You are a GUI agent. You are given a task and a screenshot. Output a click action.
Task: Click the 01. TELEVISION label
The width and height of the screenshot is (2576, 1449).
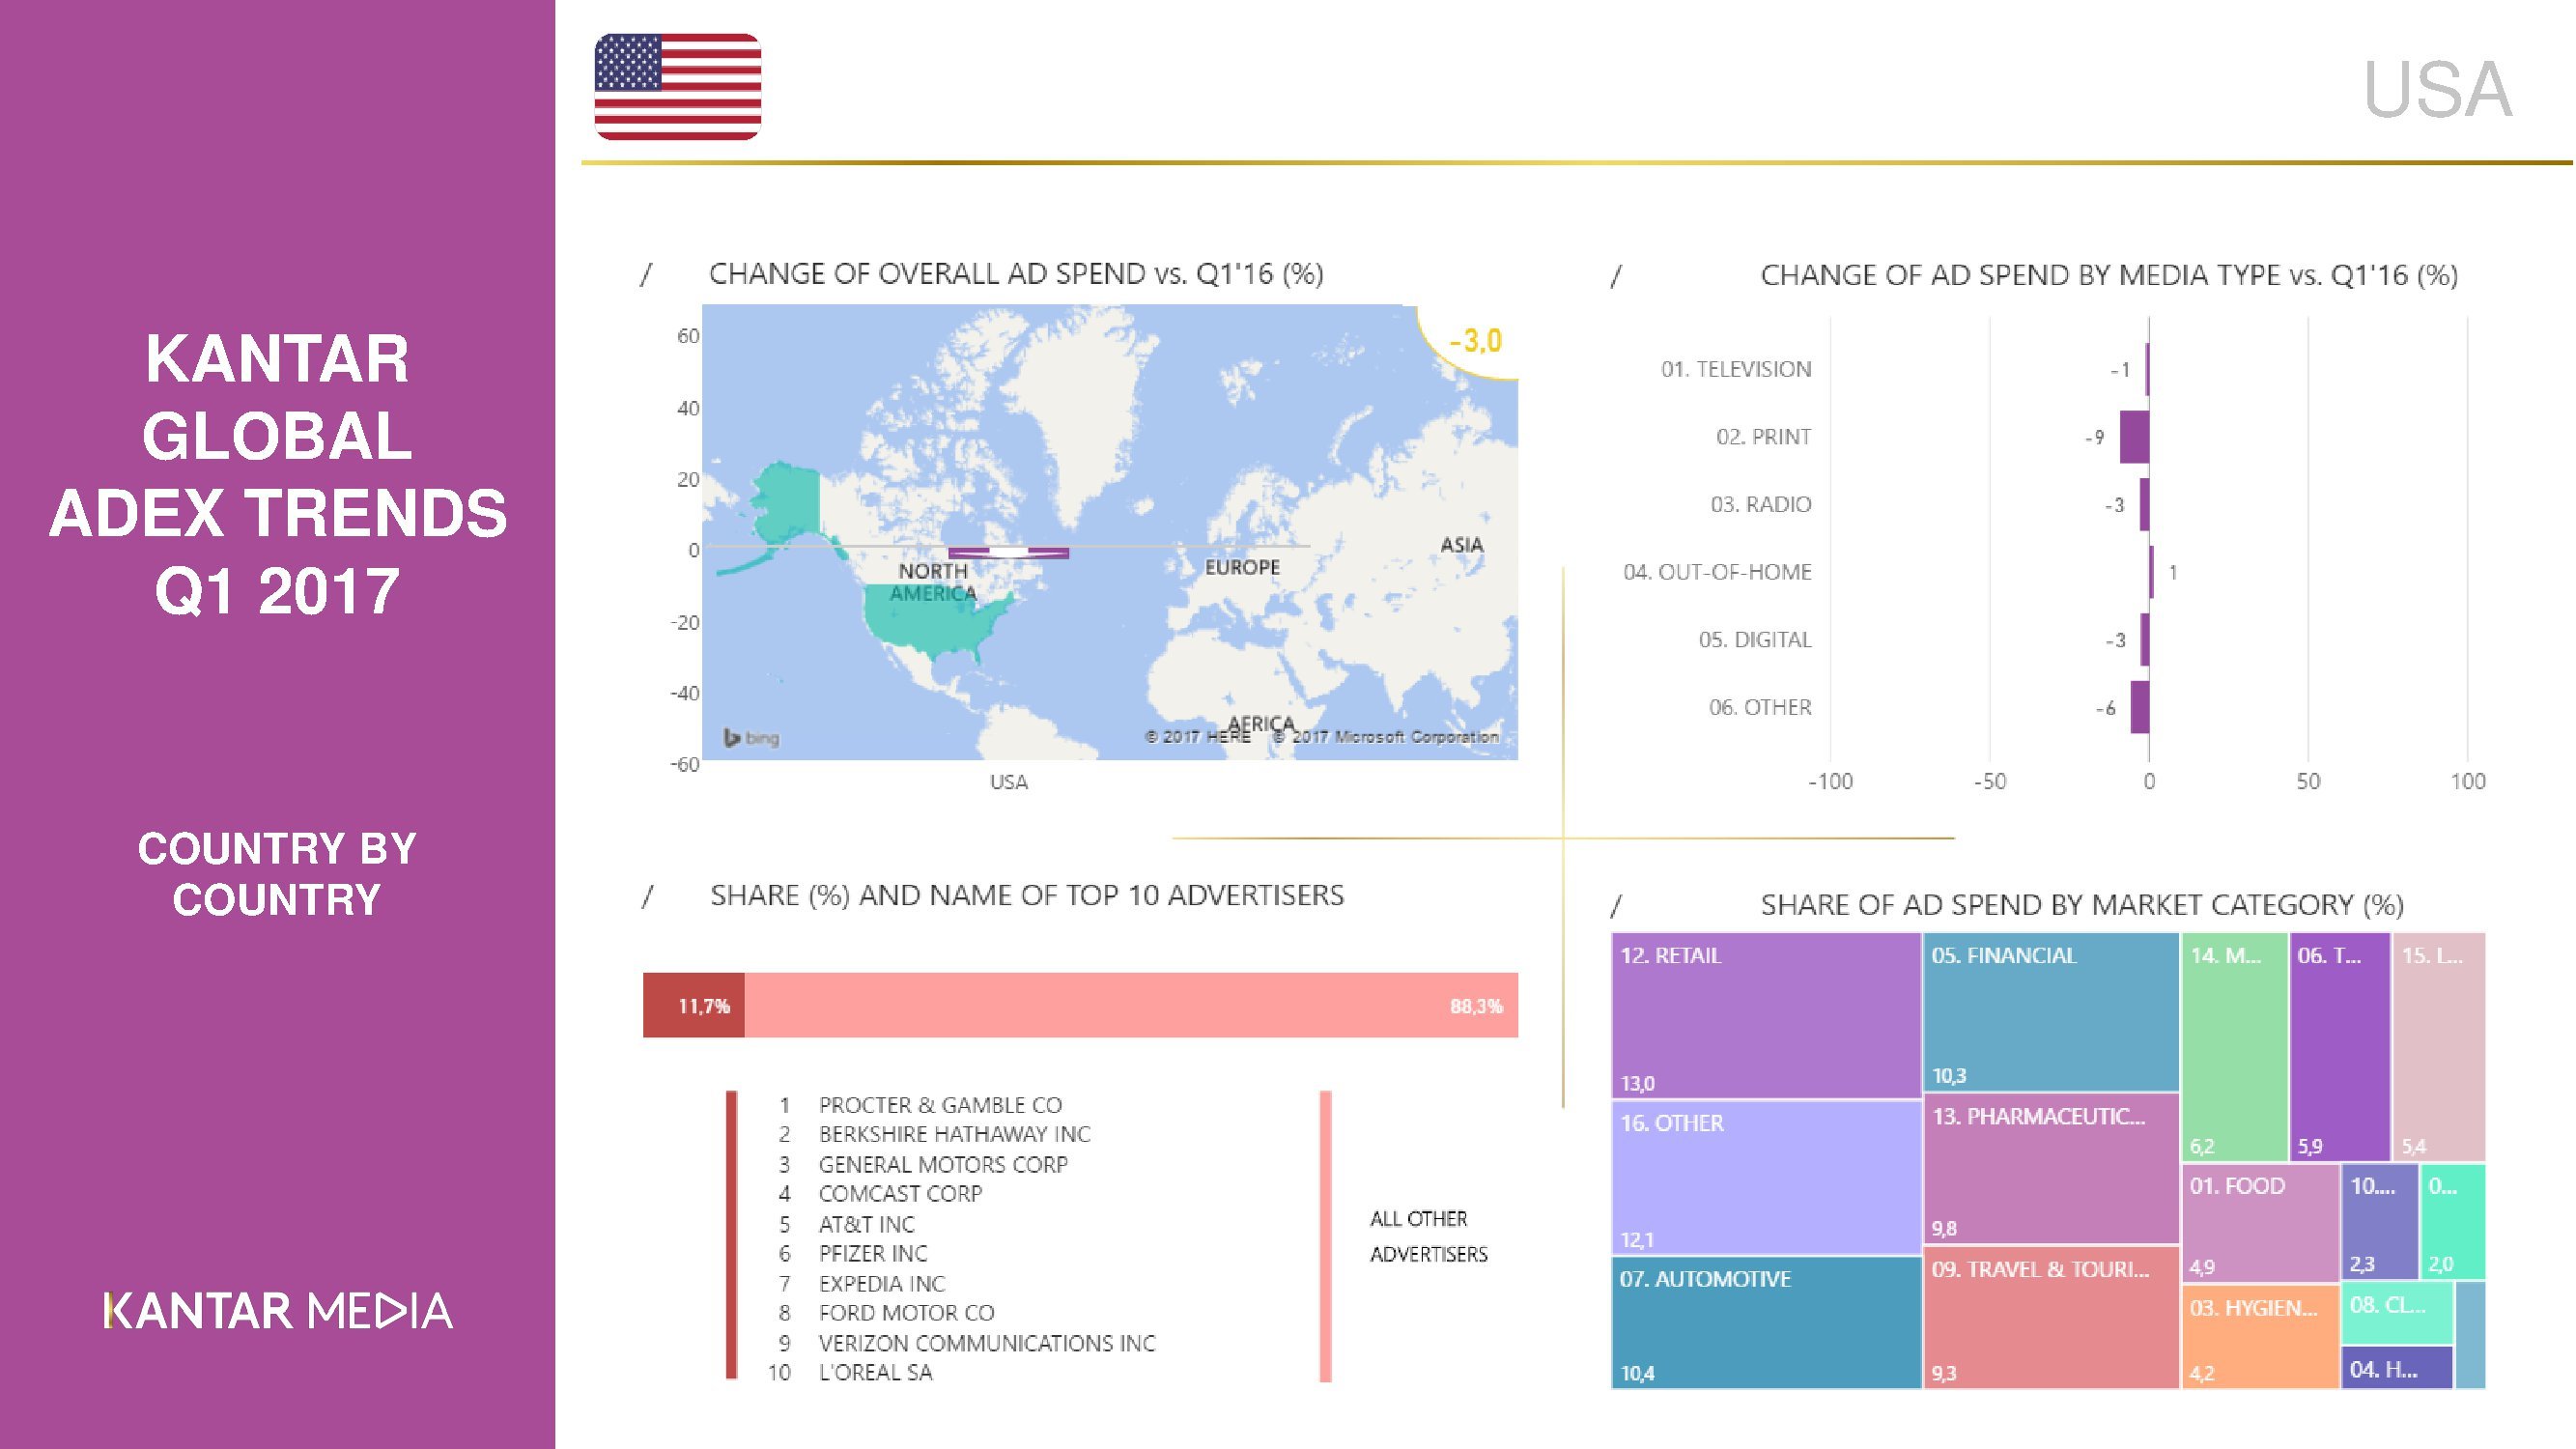[1736, 369]
